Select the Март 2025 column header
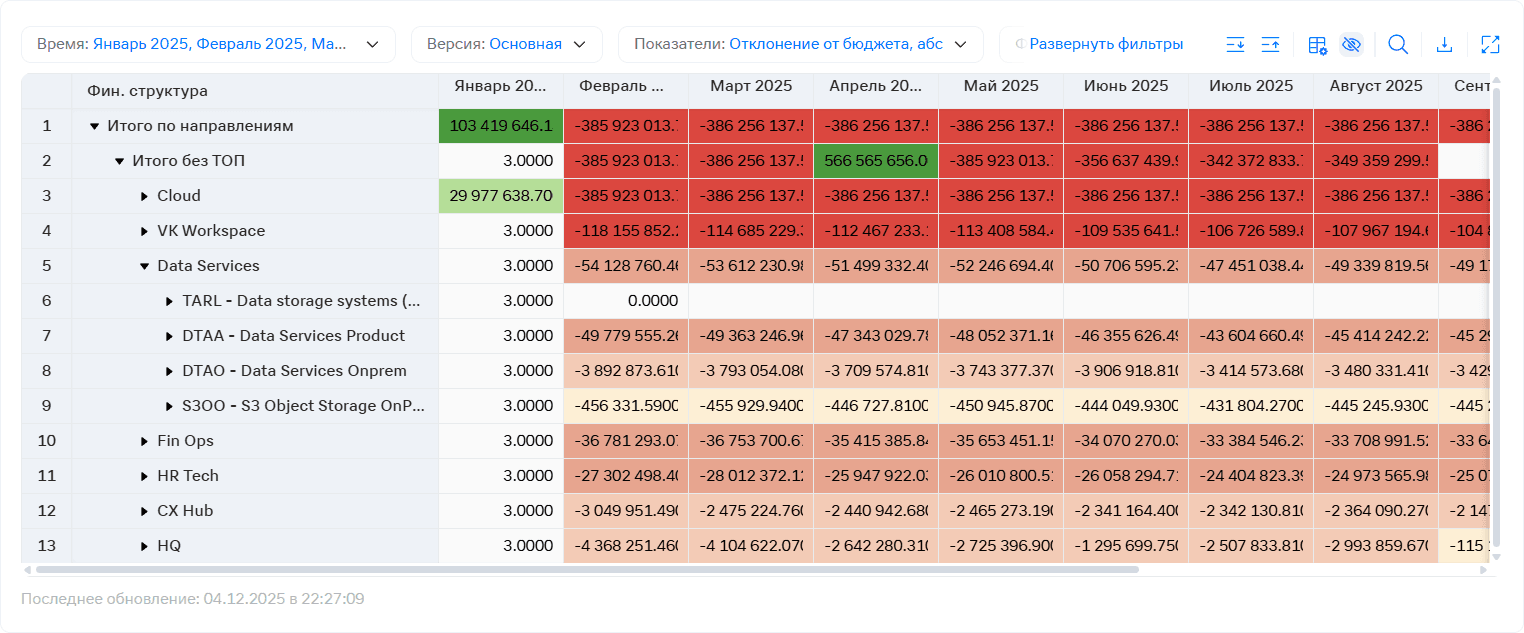Image resolution: width=1524 pixels, height=633 pixels. pos(751,87)
